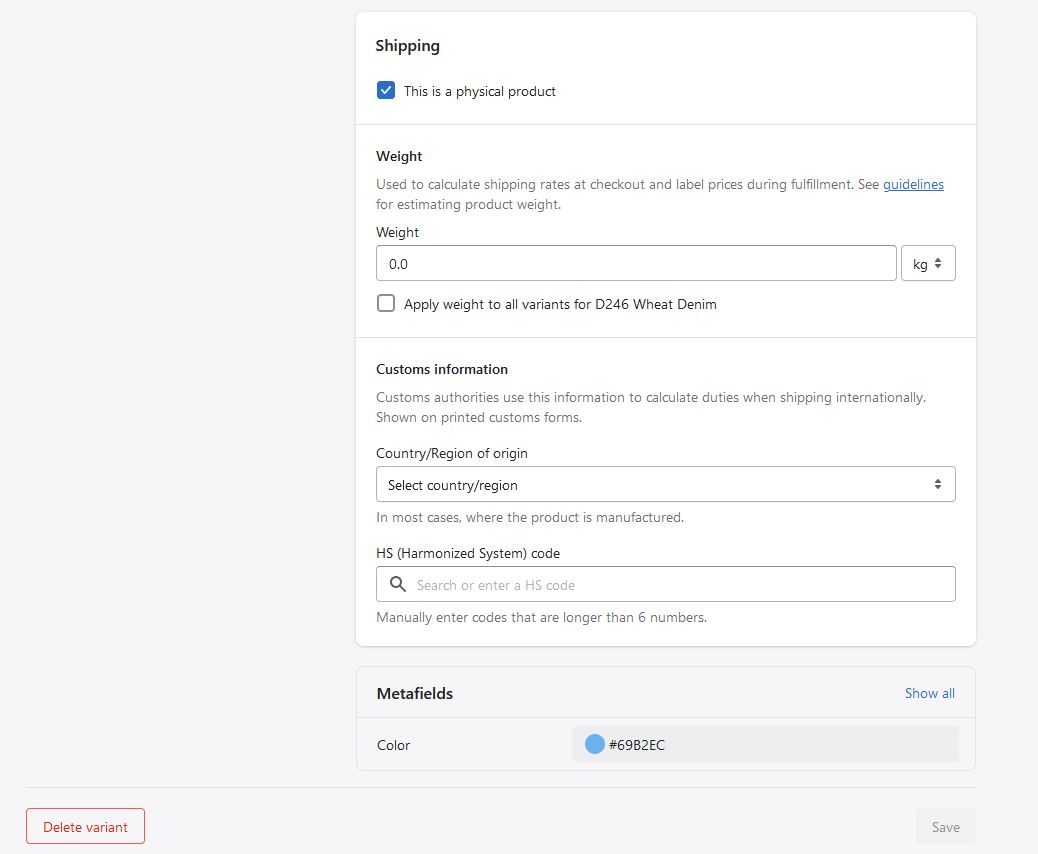Open the Select country/region dropdown
The image size is (1038, 854).
pyautogui.click(x=665, y=484)
